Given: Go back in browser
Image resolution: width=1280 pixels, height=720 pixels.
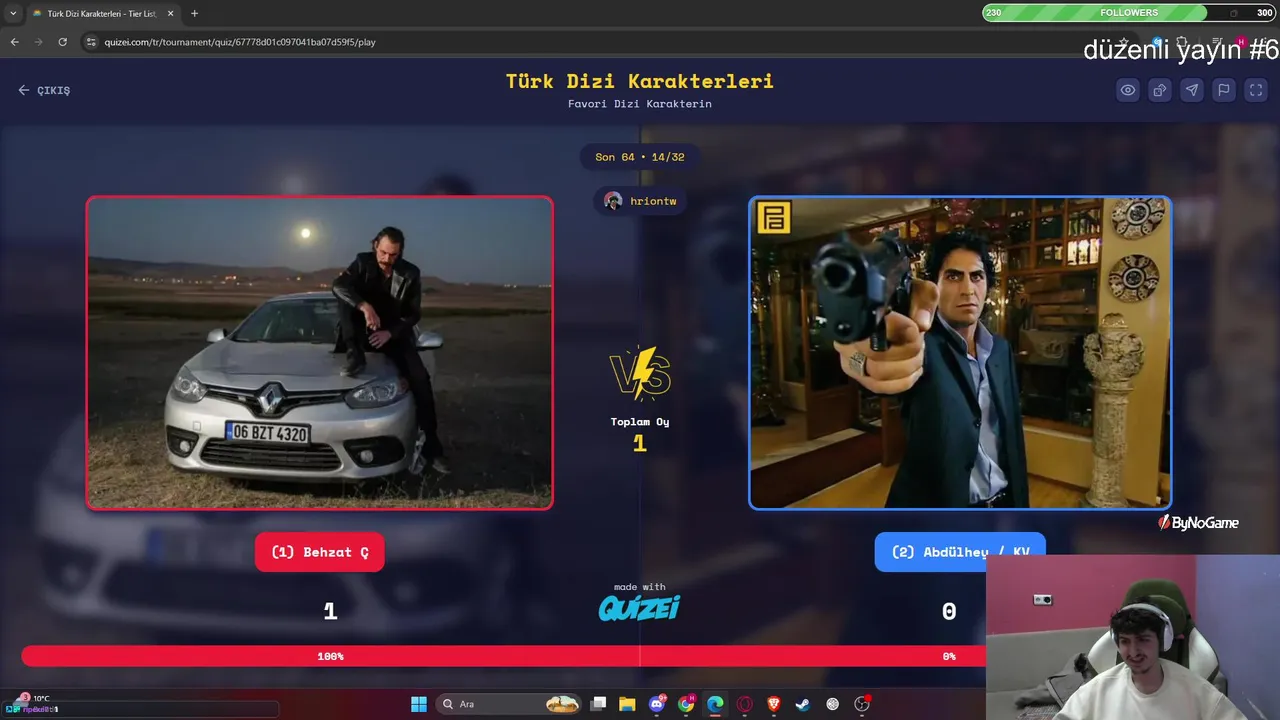Looking at the screenshot, I should tap(14, 42).
